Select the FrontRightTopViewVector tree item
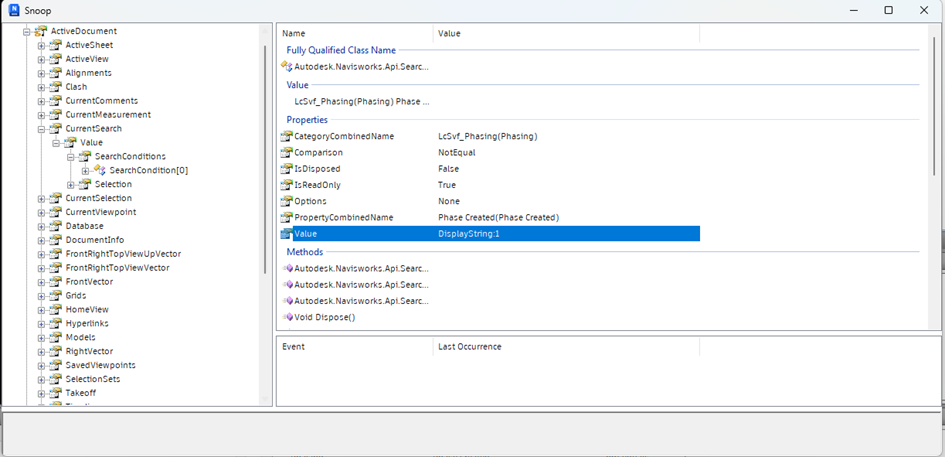Screen dimensions: 945x457 (118, 268)
